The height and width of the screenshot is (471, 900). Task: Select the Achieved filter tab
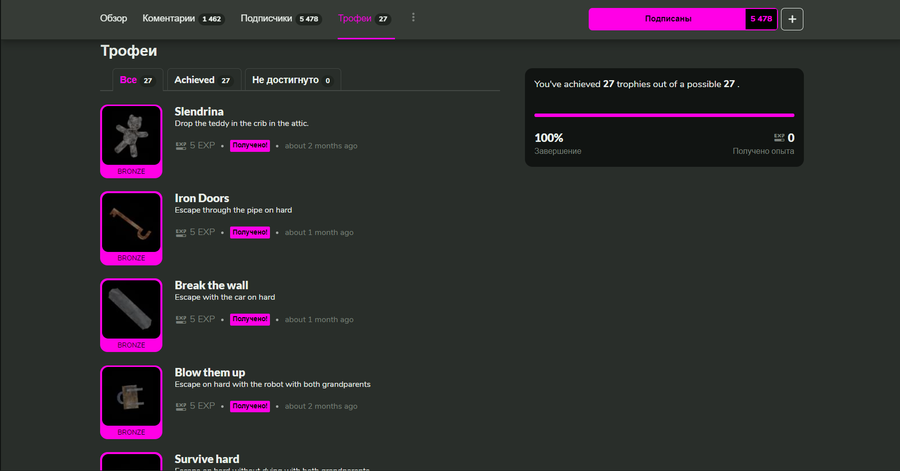(203, 80)
